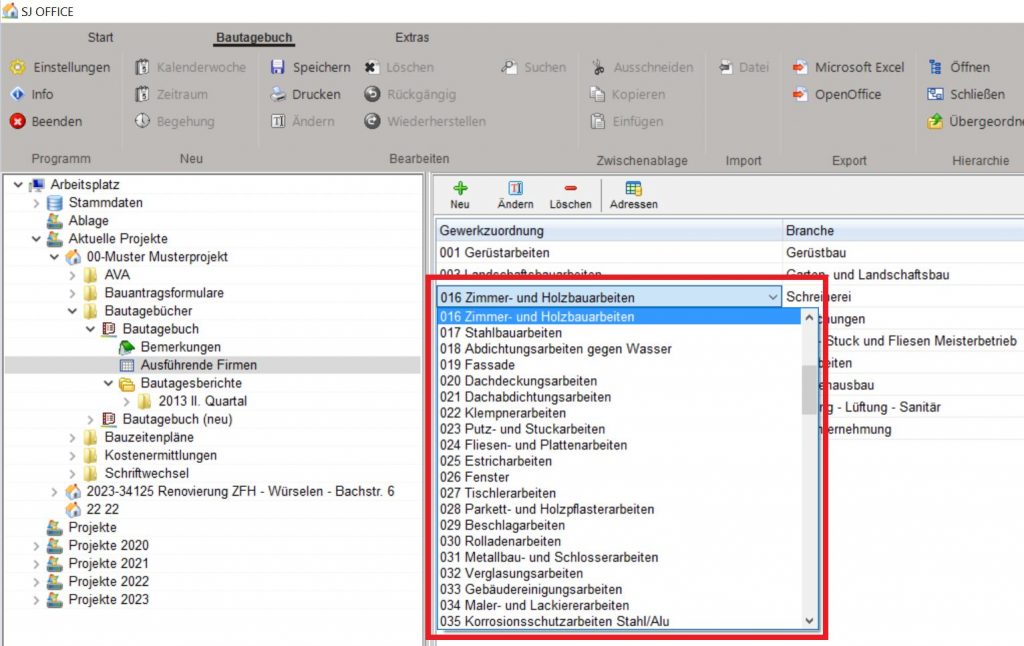Click the Einstellungen gear icon

point(18,67)
